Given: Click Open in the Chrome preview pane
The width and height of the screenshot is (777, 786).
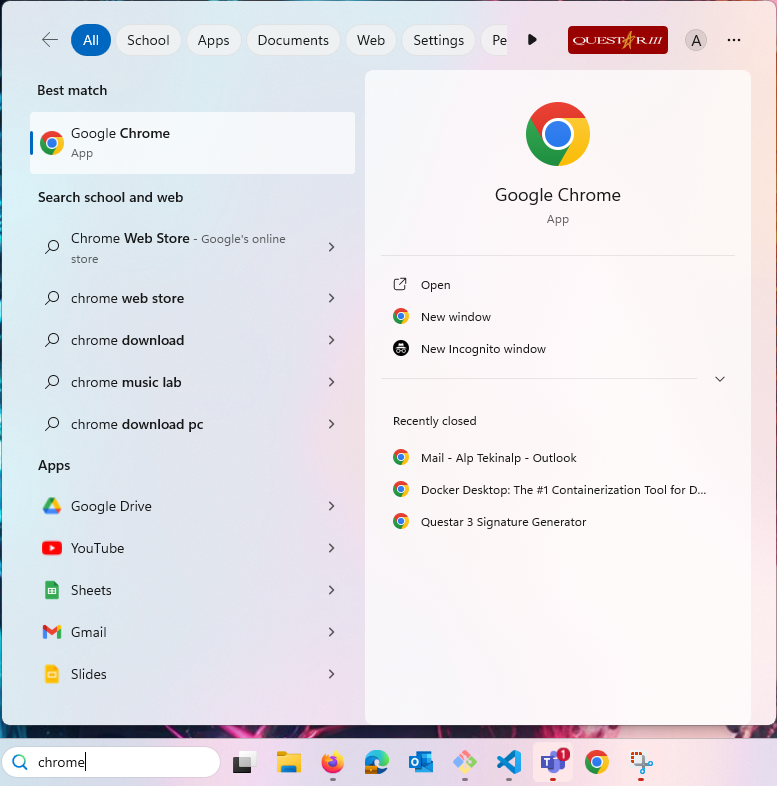Looking at the screenshot, I should tap(557, 285).
